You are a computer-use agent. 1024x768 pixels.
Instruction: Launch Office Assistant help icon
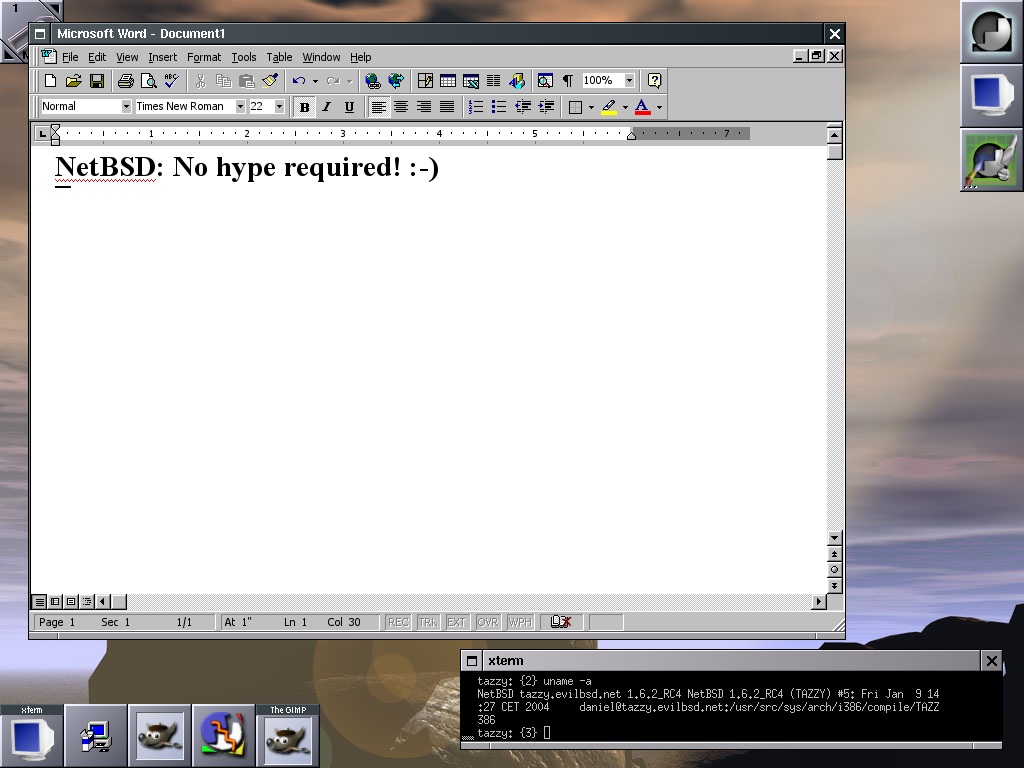(654, 81)
